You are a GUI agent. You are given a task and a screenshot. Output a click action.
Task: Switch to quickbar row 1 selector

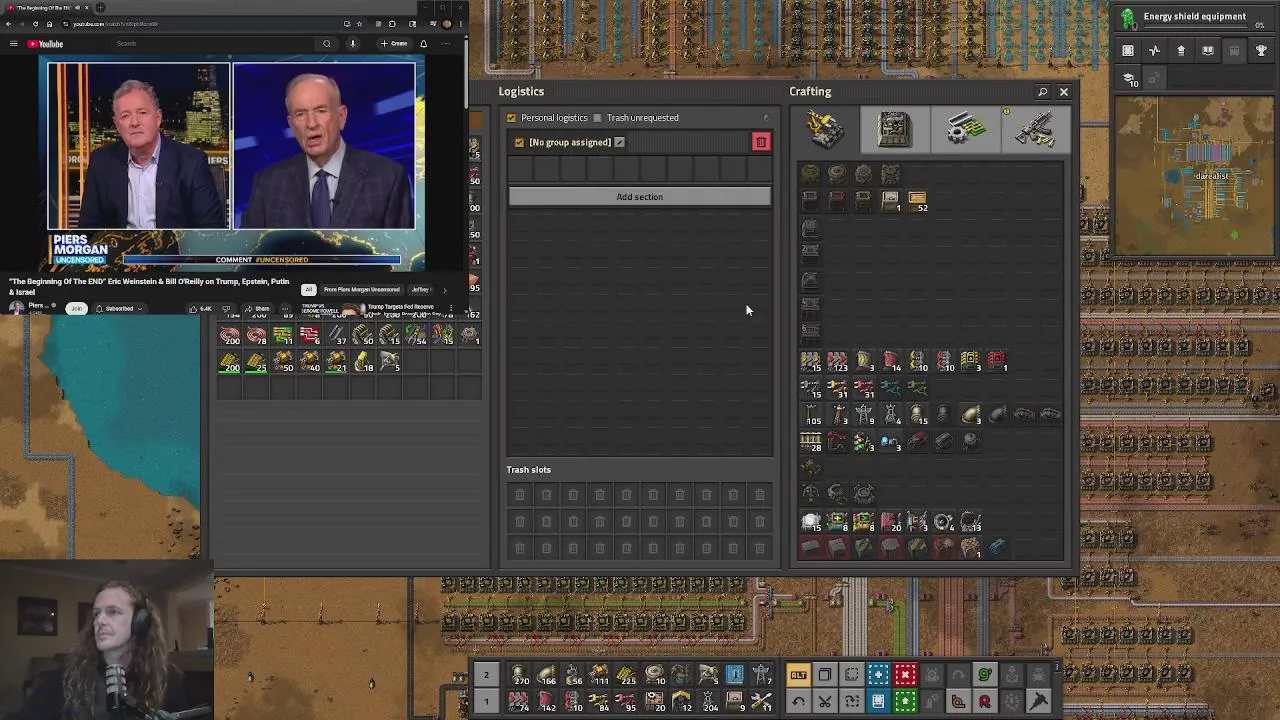coord(486,702)
